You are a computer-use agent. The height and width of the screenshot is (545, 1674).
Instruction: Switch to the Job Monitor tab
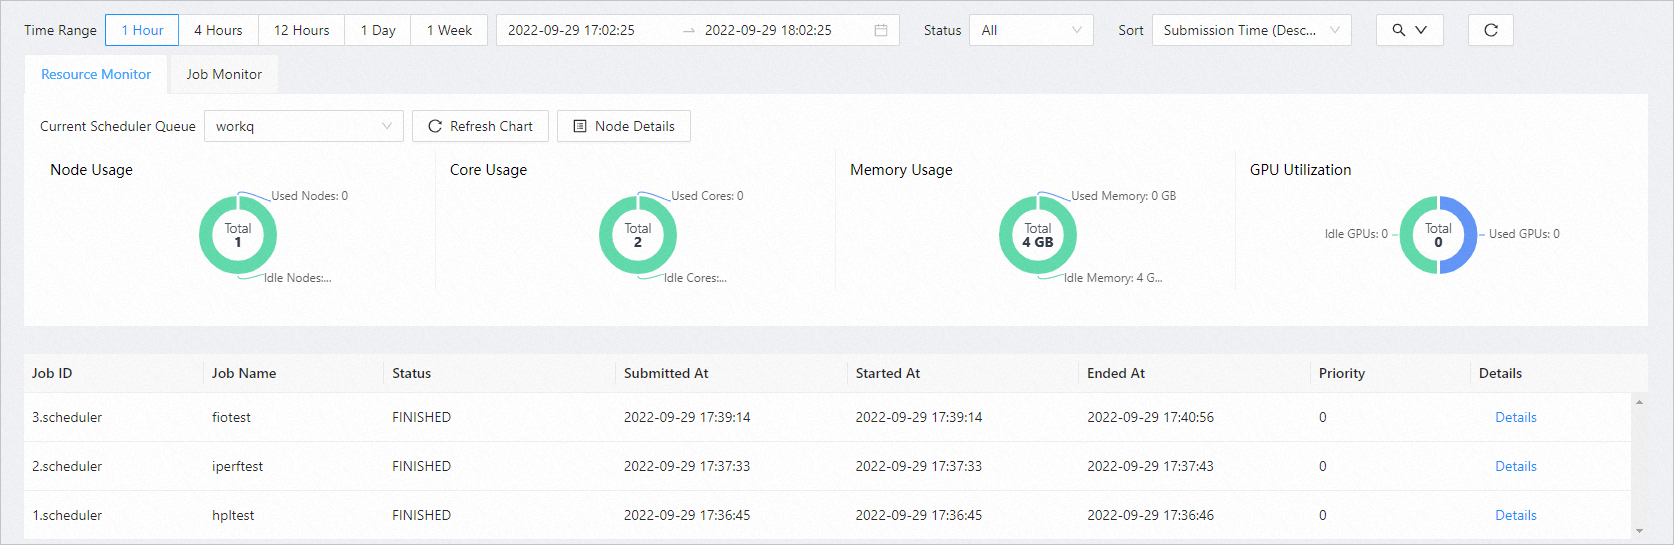pos(224,74)
